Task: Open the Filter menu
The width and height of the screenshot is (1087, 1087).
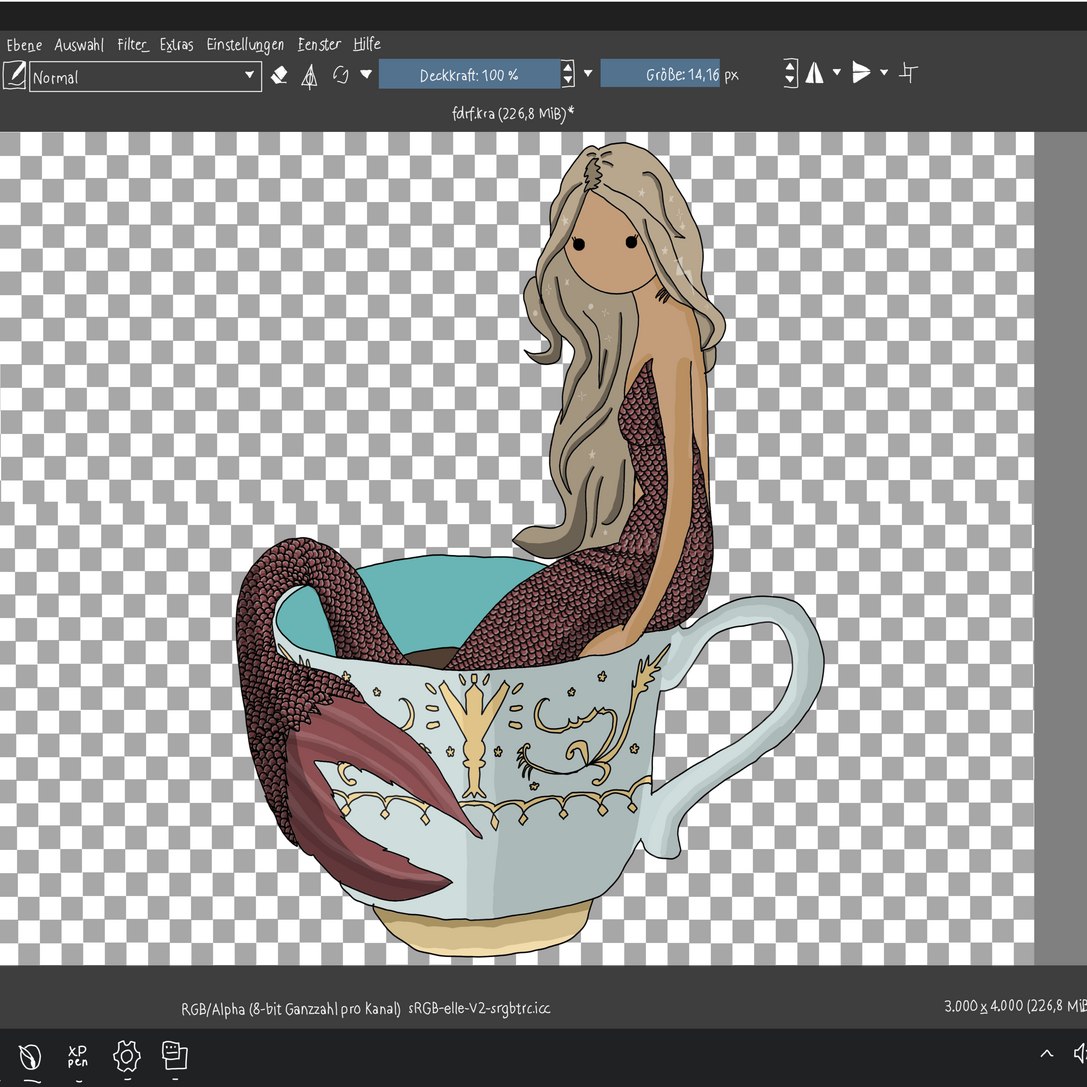Action: tap(132, 45)
